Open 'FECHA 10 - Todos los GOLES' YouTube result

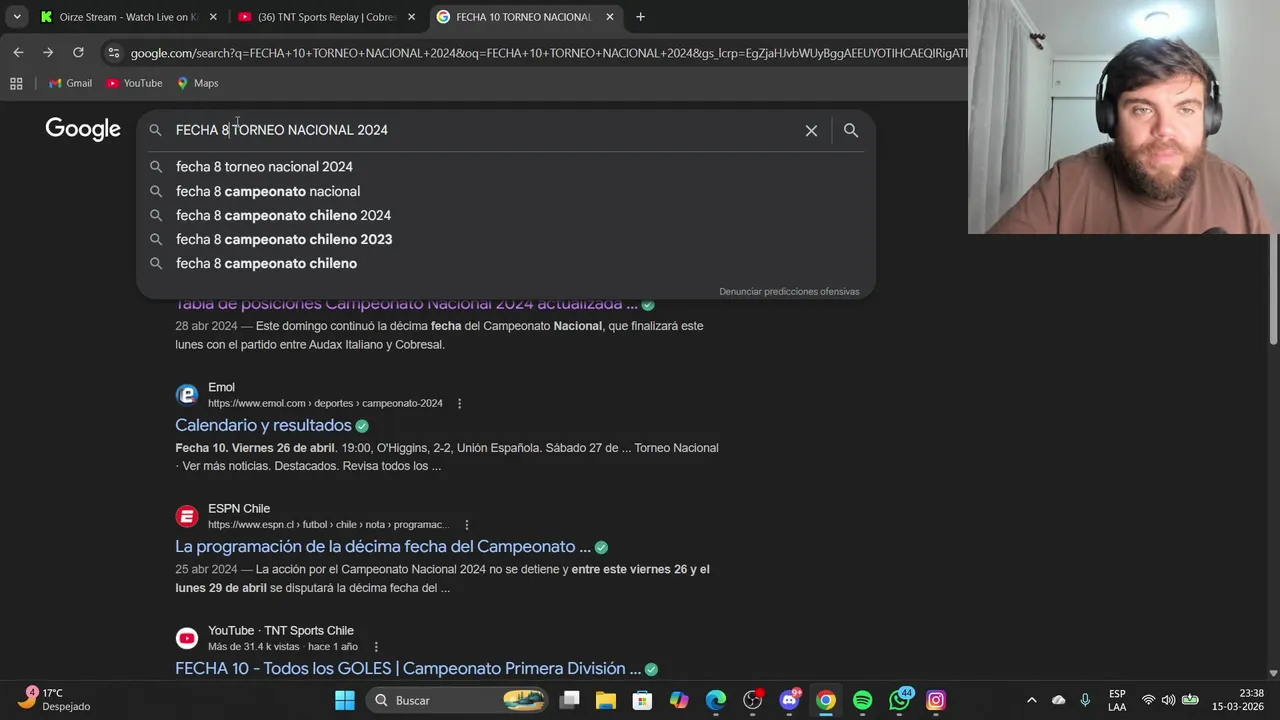[408, 668]
